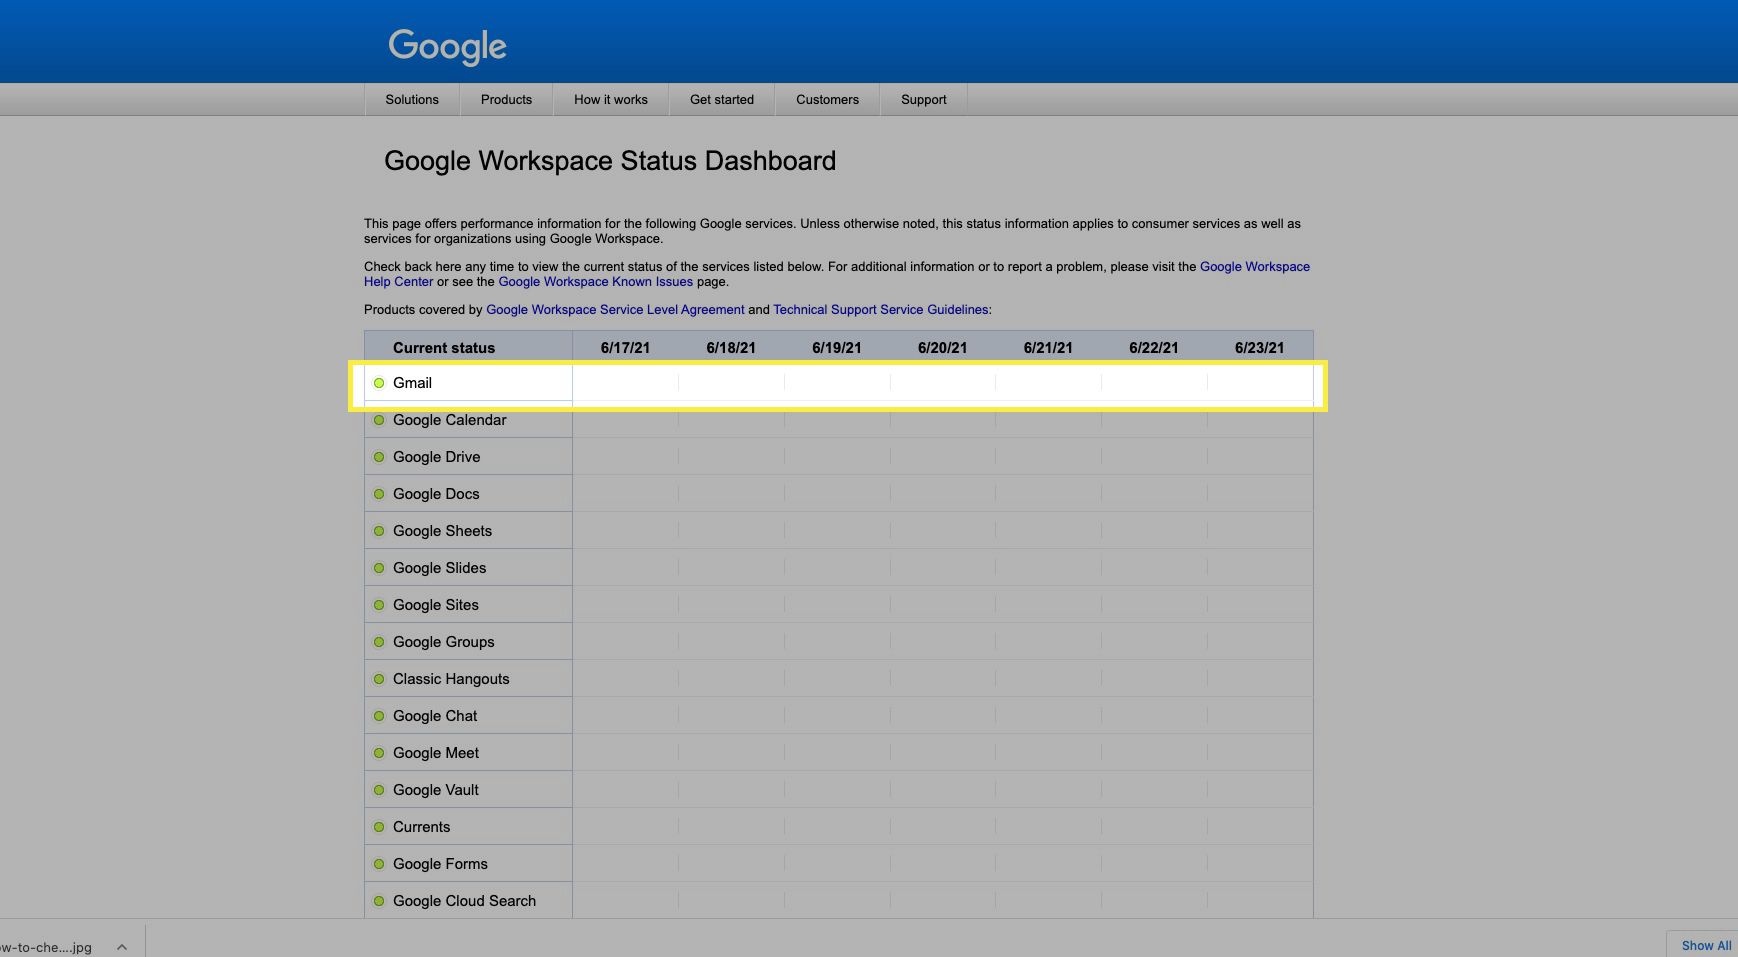This screenshot has width=1738, height=957.
Task: Click the Google Vault row label
Action: click(436, 790)
